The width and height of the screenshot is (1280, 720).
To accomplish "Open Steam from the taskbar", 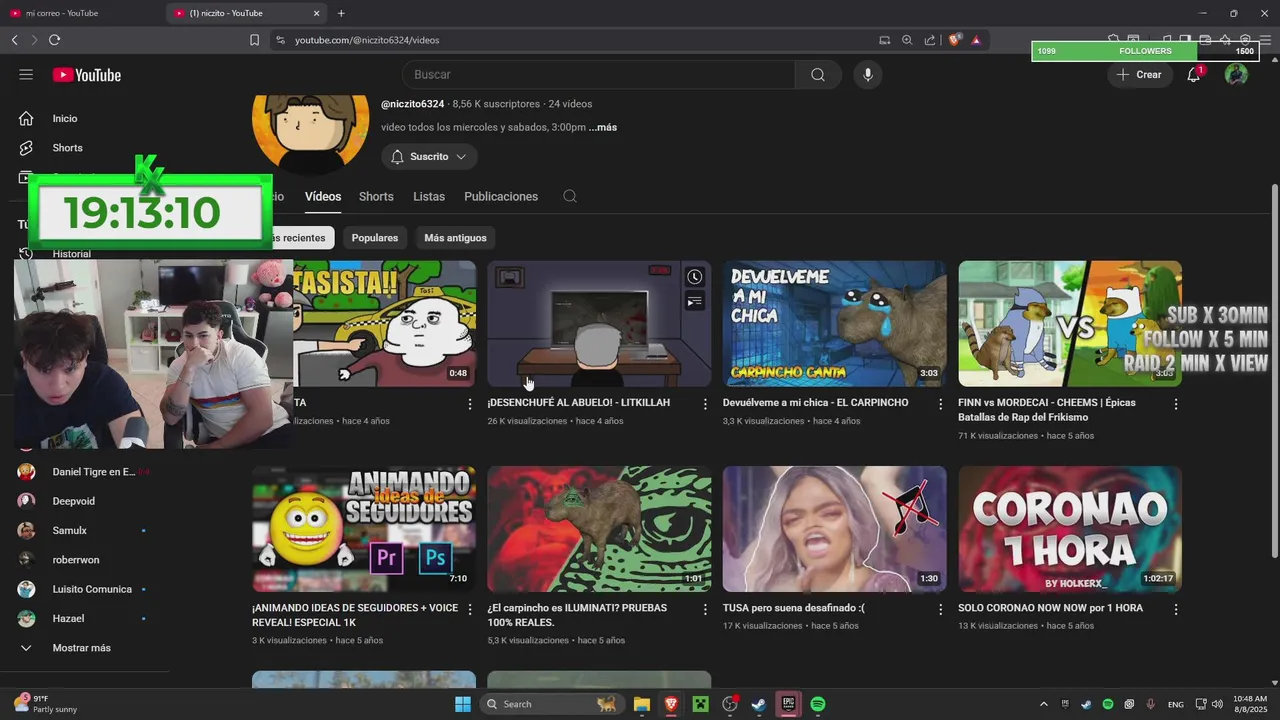I will 759,704.
